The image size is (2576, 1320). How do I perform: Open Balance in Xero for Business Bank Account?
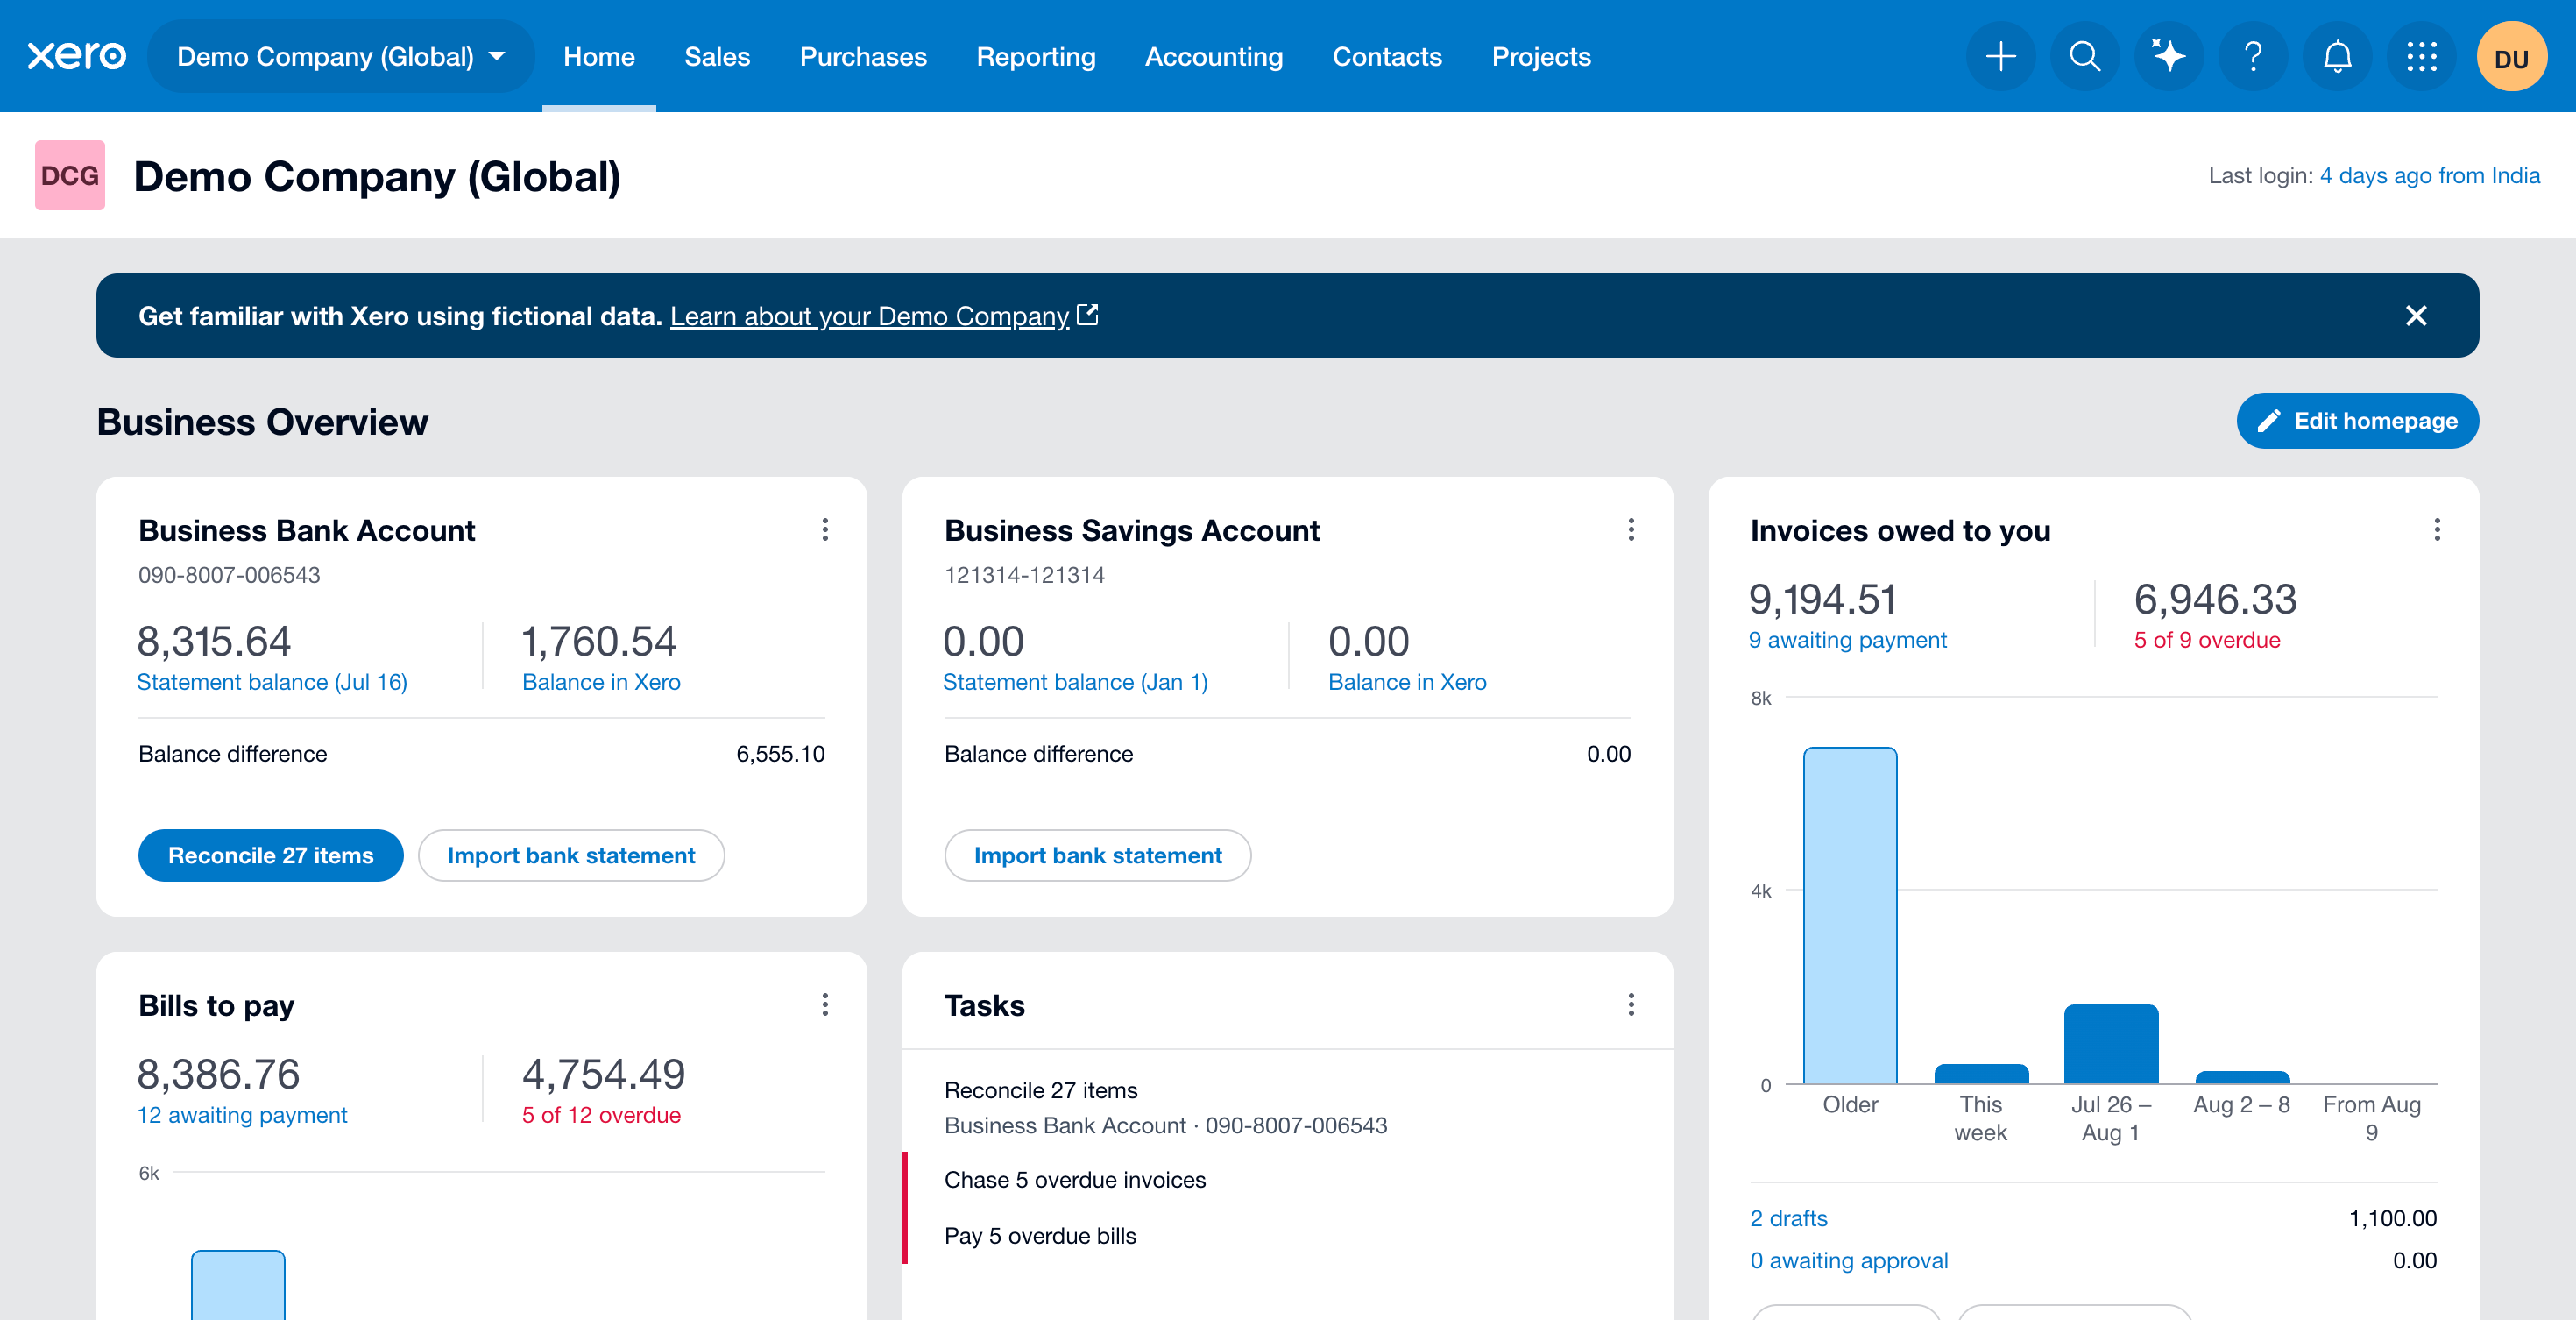(601, 682)
